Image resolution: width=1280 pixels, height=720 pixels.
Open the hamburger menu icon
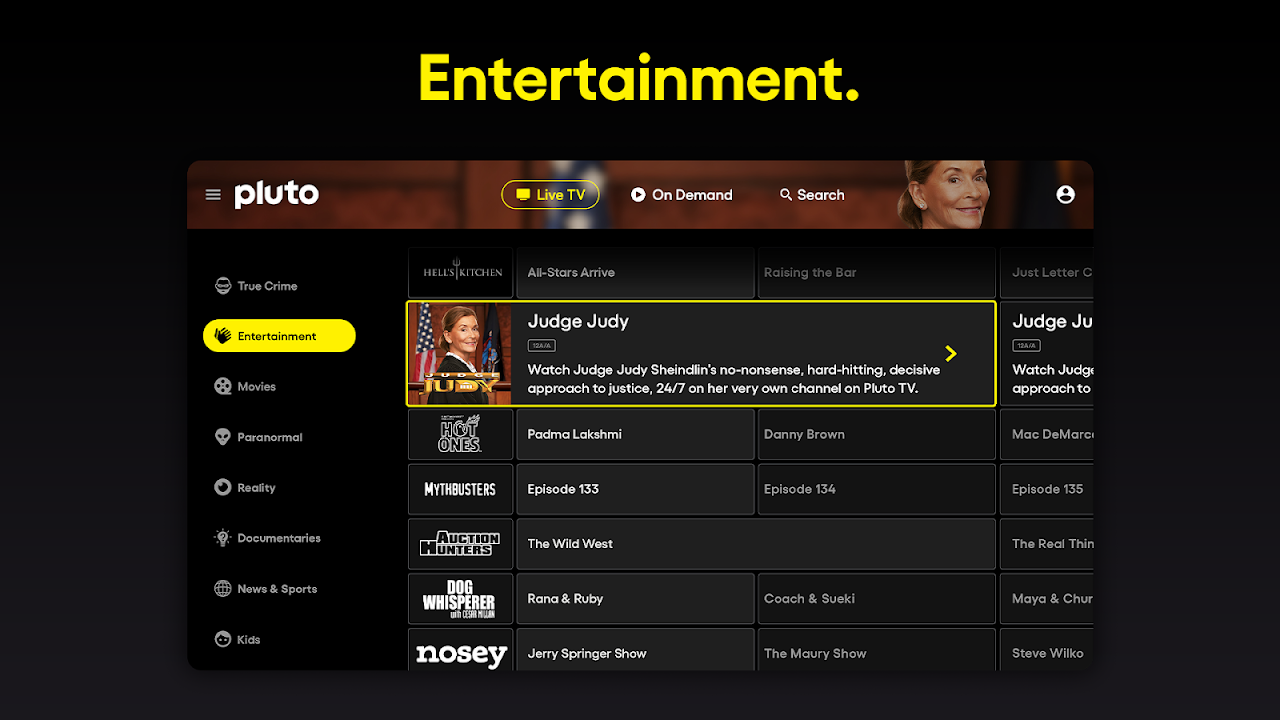(213, 195)
